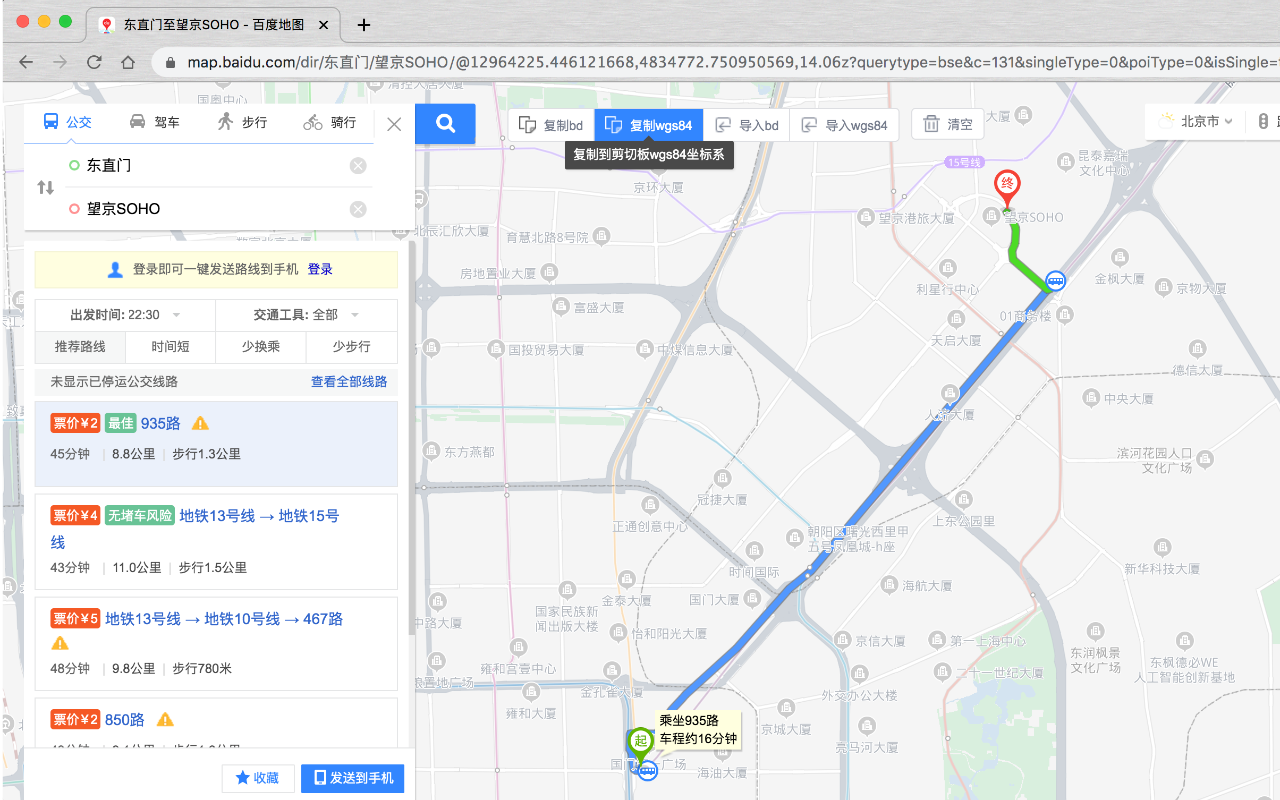
Task: Enable the 少换乘 fewer-transfers filter
Action: [x=260, y=347]
